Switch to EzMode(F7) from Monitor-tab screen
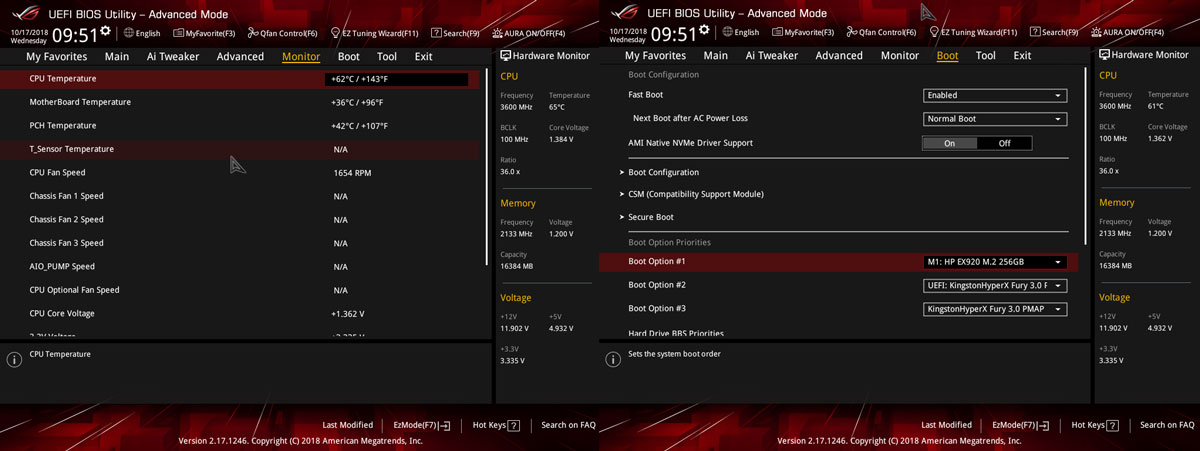 click(x=421, y=425)
